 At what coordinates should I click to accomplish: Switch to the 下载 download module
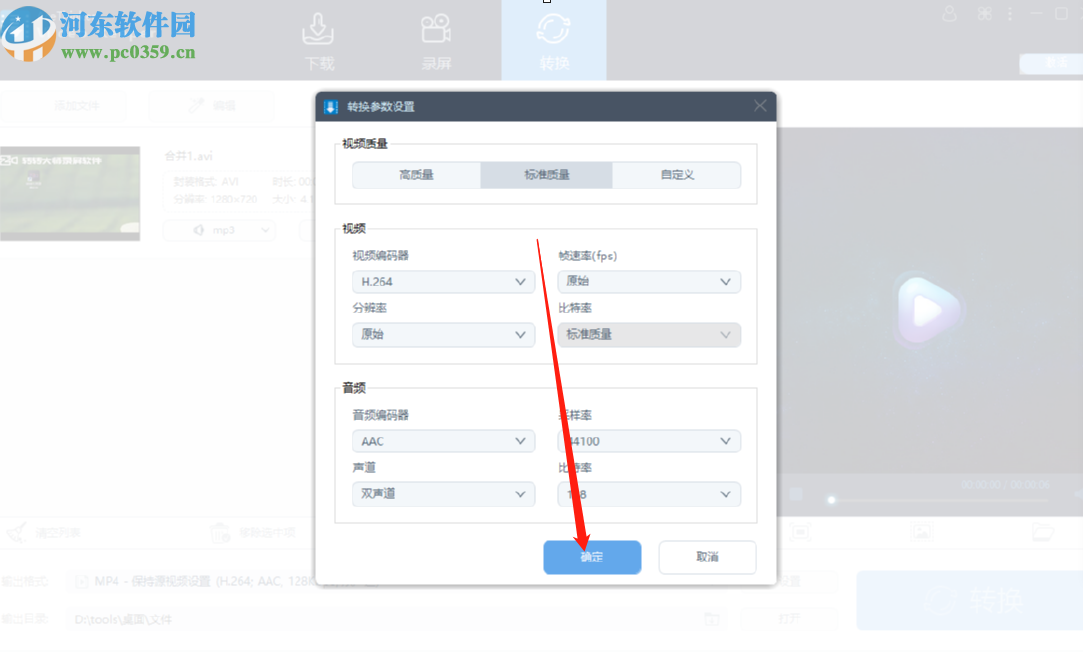coord(318,40)
